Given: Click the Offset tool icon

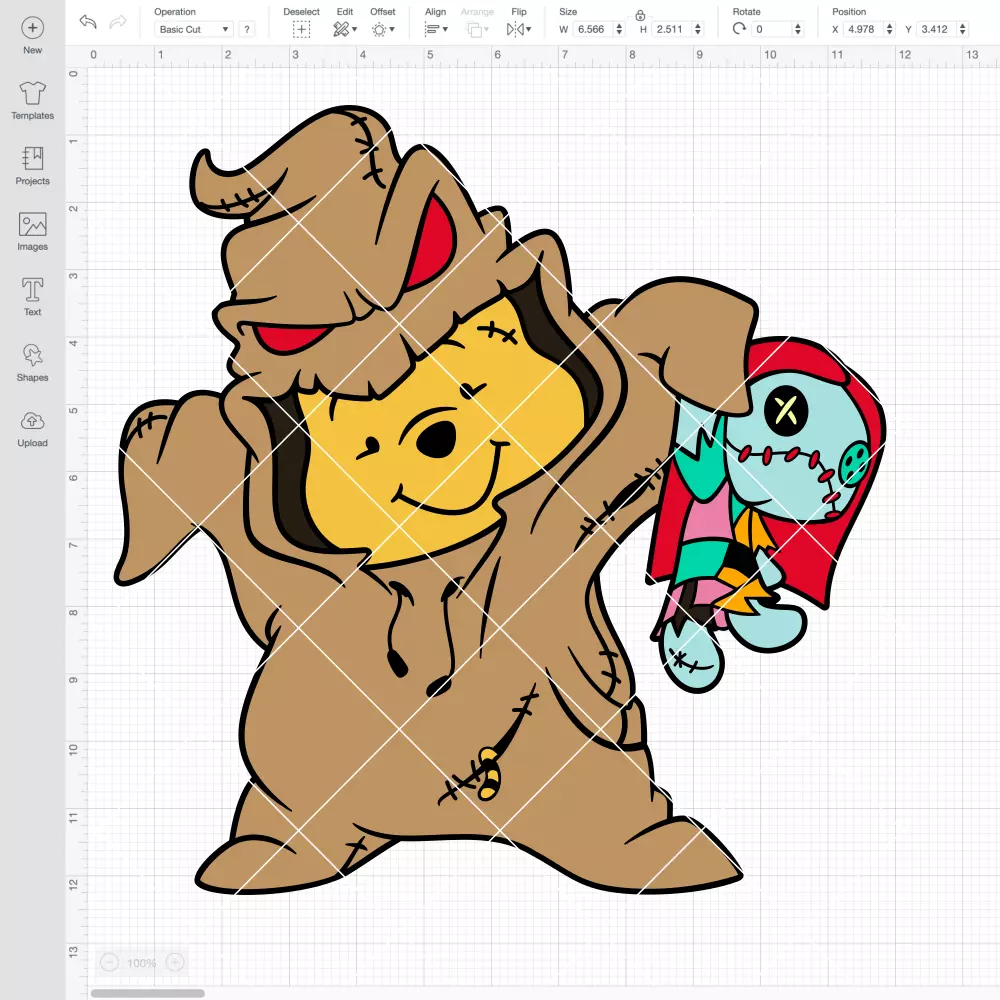Looking at the screenshot, I should coord(379,29).
